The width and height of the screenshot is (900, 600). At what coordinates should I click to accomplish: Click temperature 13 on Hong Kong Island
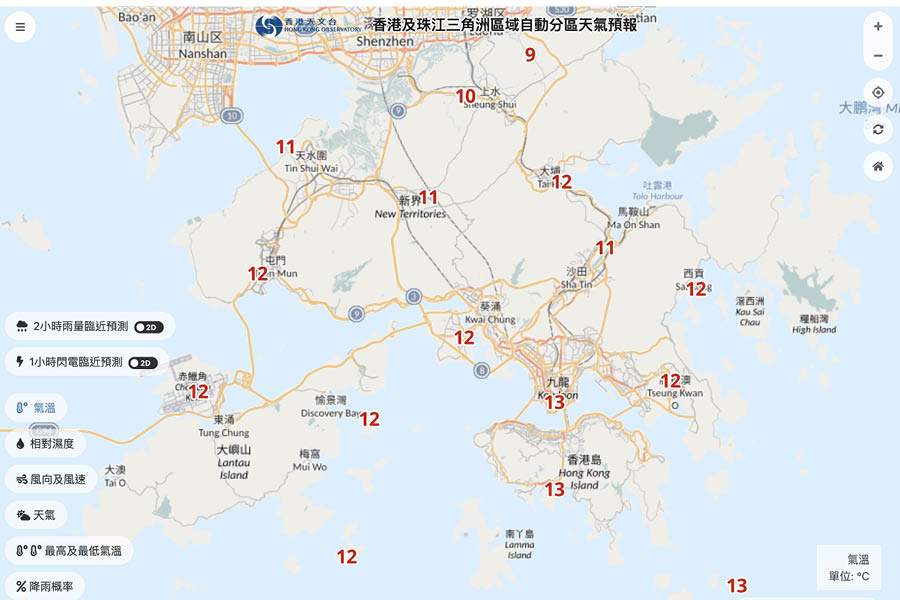(x=554, y=489)
